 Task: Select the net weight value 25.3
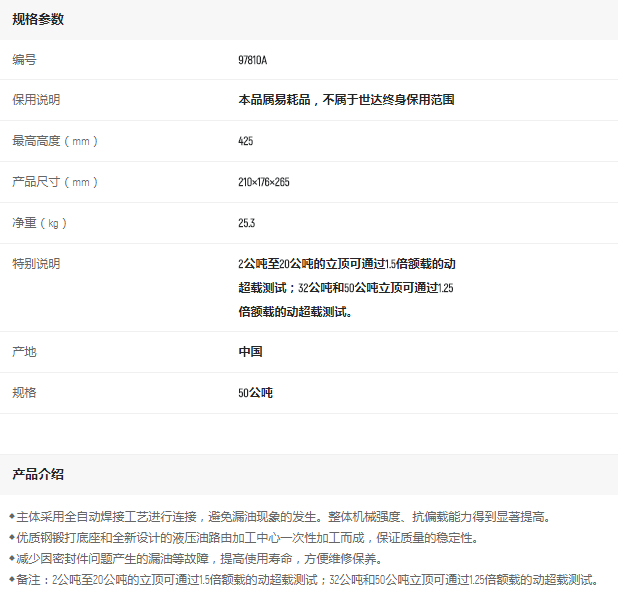click(246, 223)
